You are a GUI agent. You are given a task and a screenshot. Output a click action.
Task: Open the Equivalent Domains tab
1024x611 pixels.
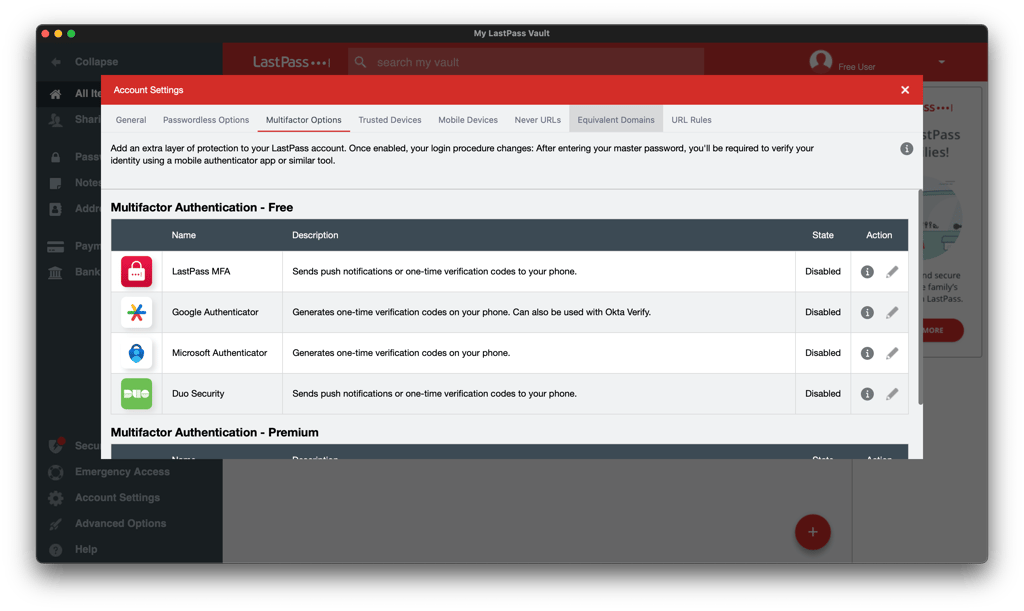616,120
